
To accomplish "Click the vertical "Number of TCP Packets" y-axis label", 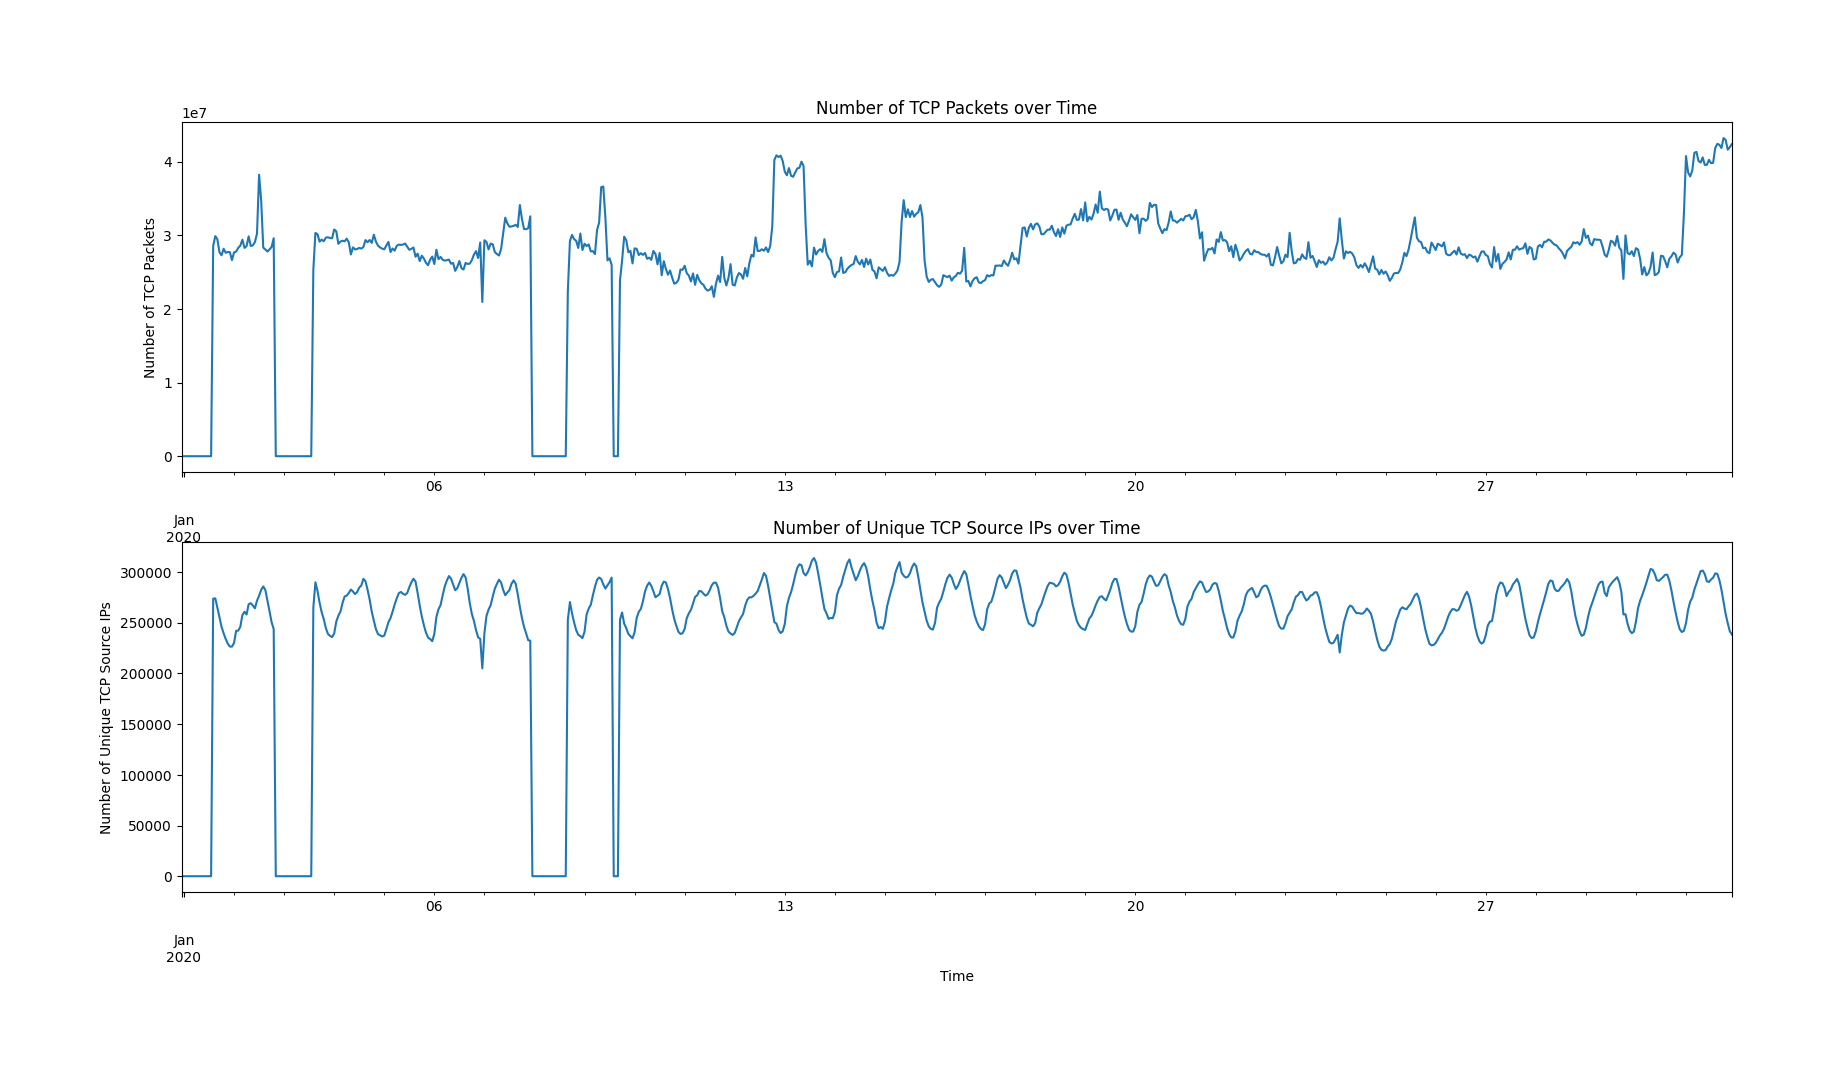I will tap(150, 298).
